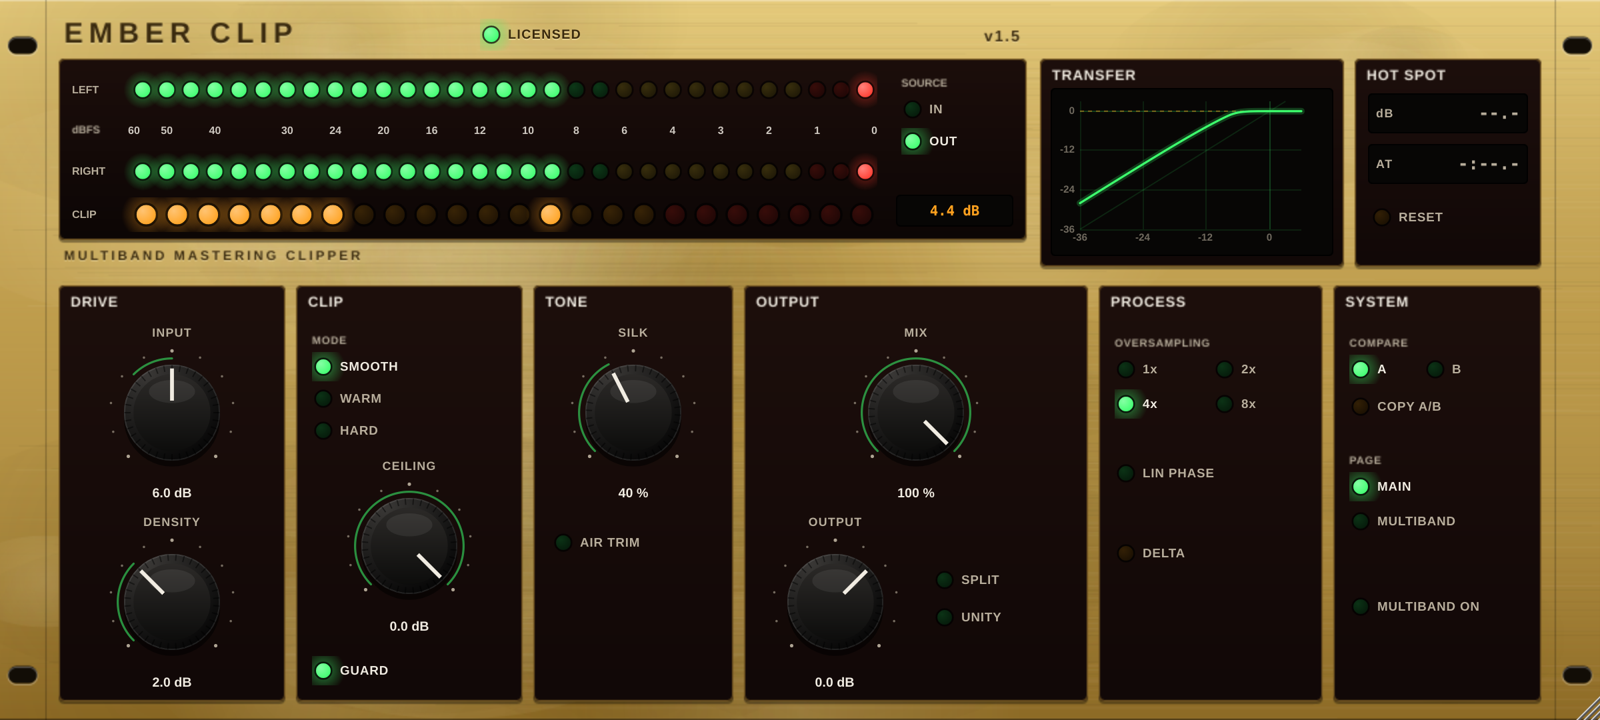
Task: Switch to the MAIN page
Action: [x=1381, y=487]
